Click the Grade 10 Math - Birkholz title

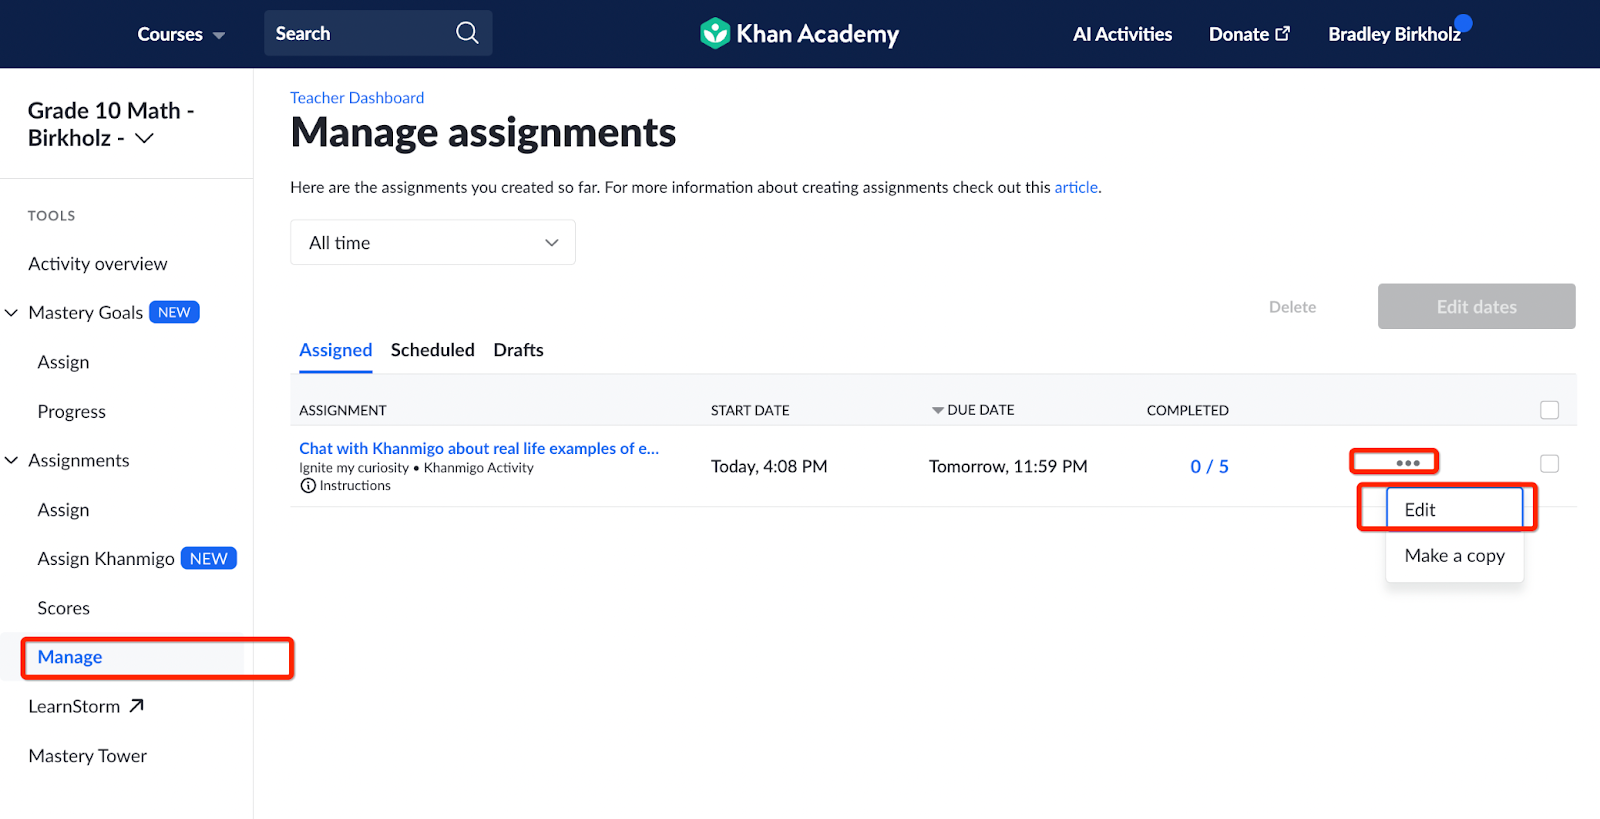[x=111, y=124]
